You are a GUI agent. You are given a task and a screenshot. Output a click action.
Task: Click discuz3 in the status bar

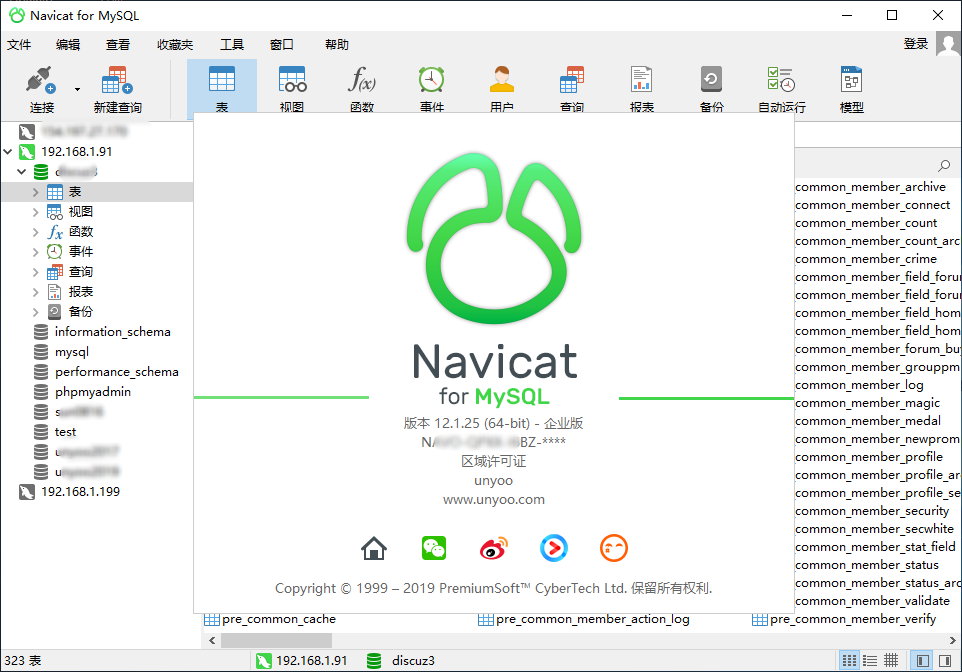413,660
